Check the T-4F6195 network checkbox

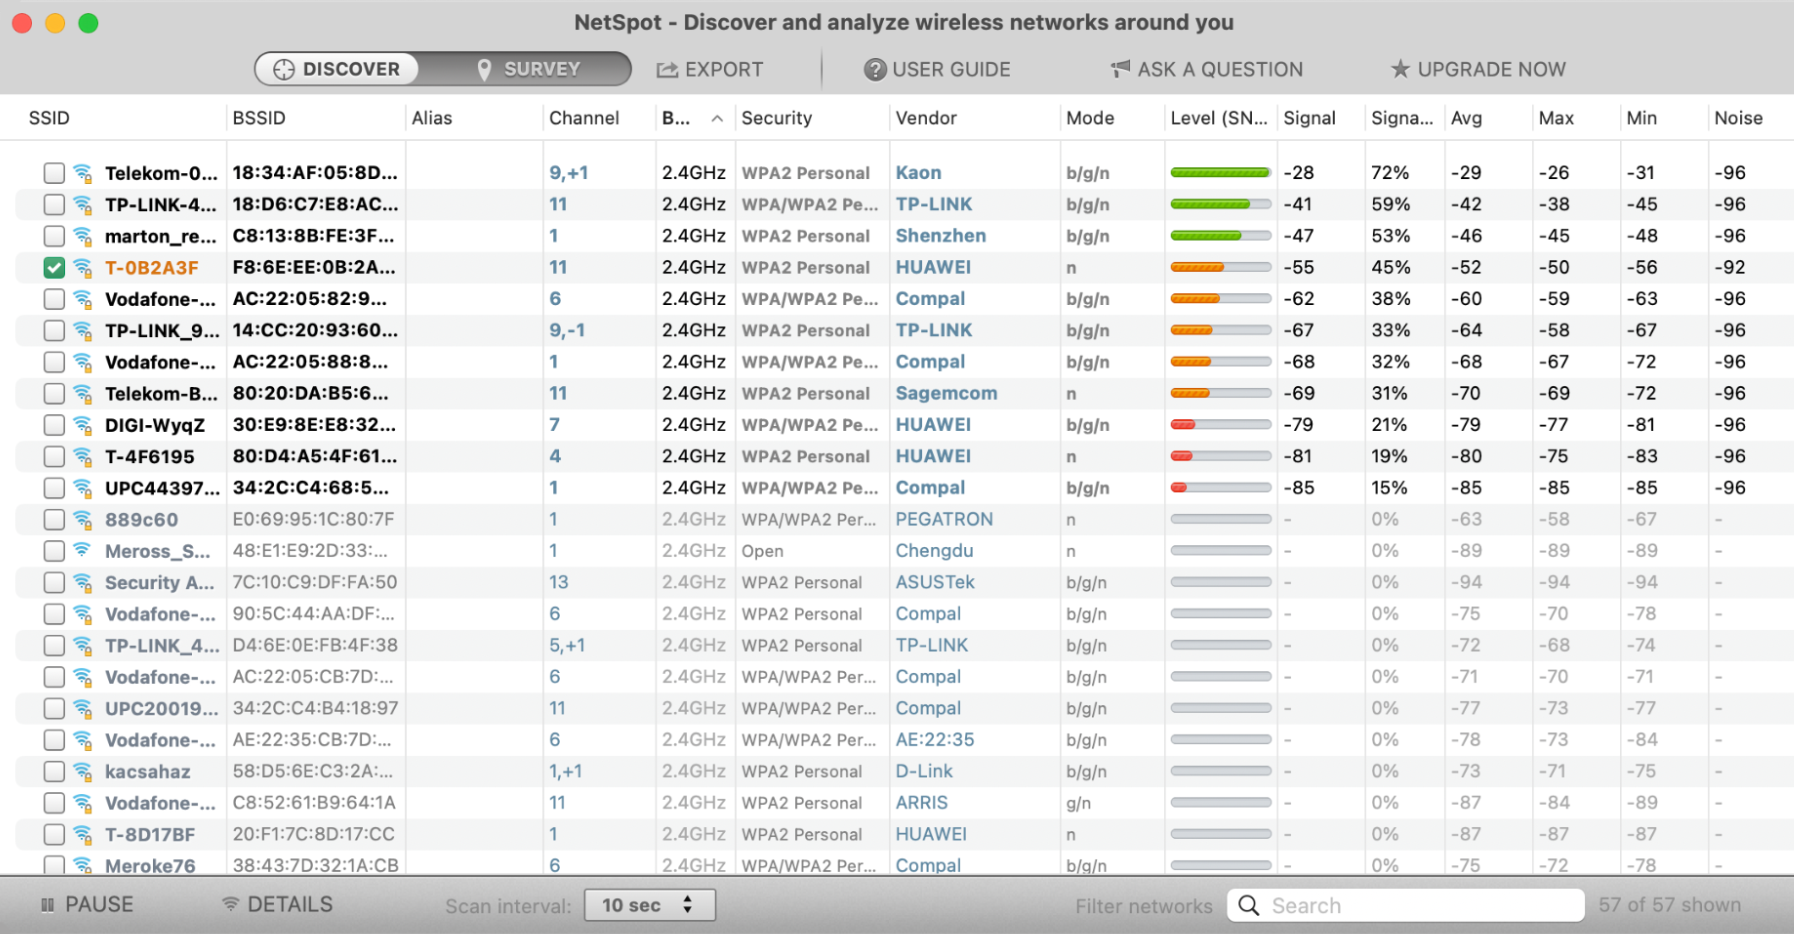[x=54, y=457]
